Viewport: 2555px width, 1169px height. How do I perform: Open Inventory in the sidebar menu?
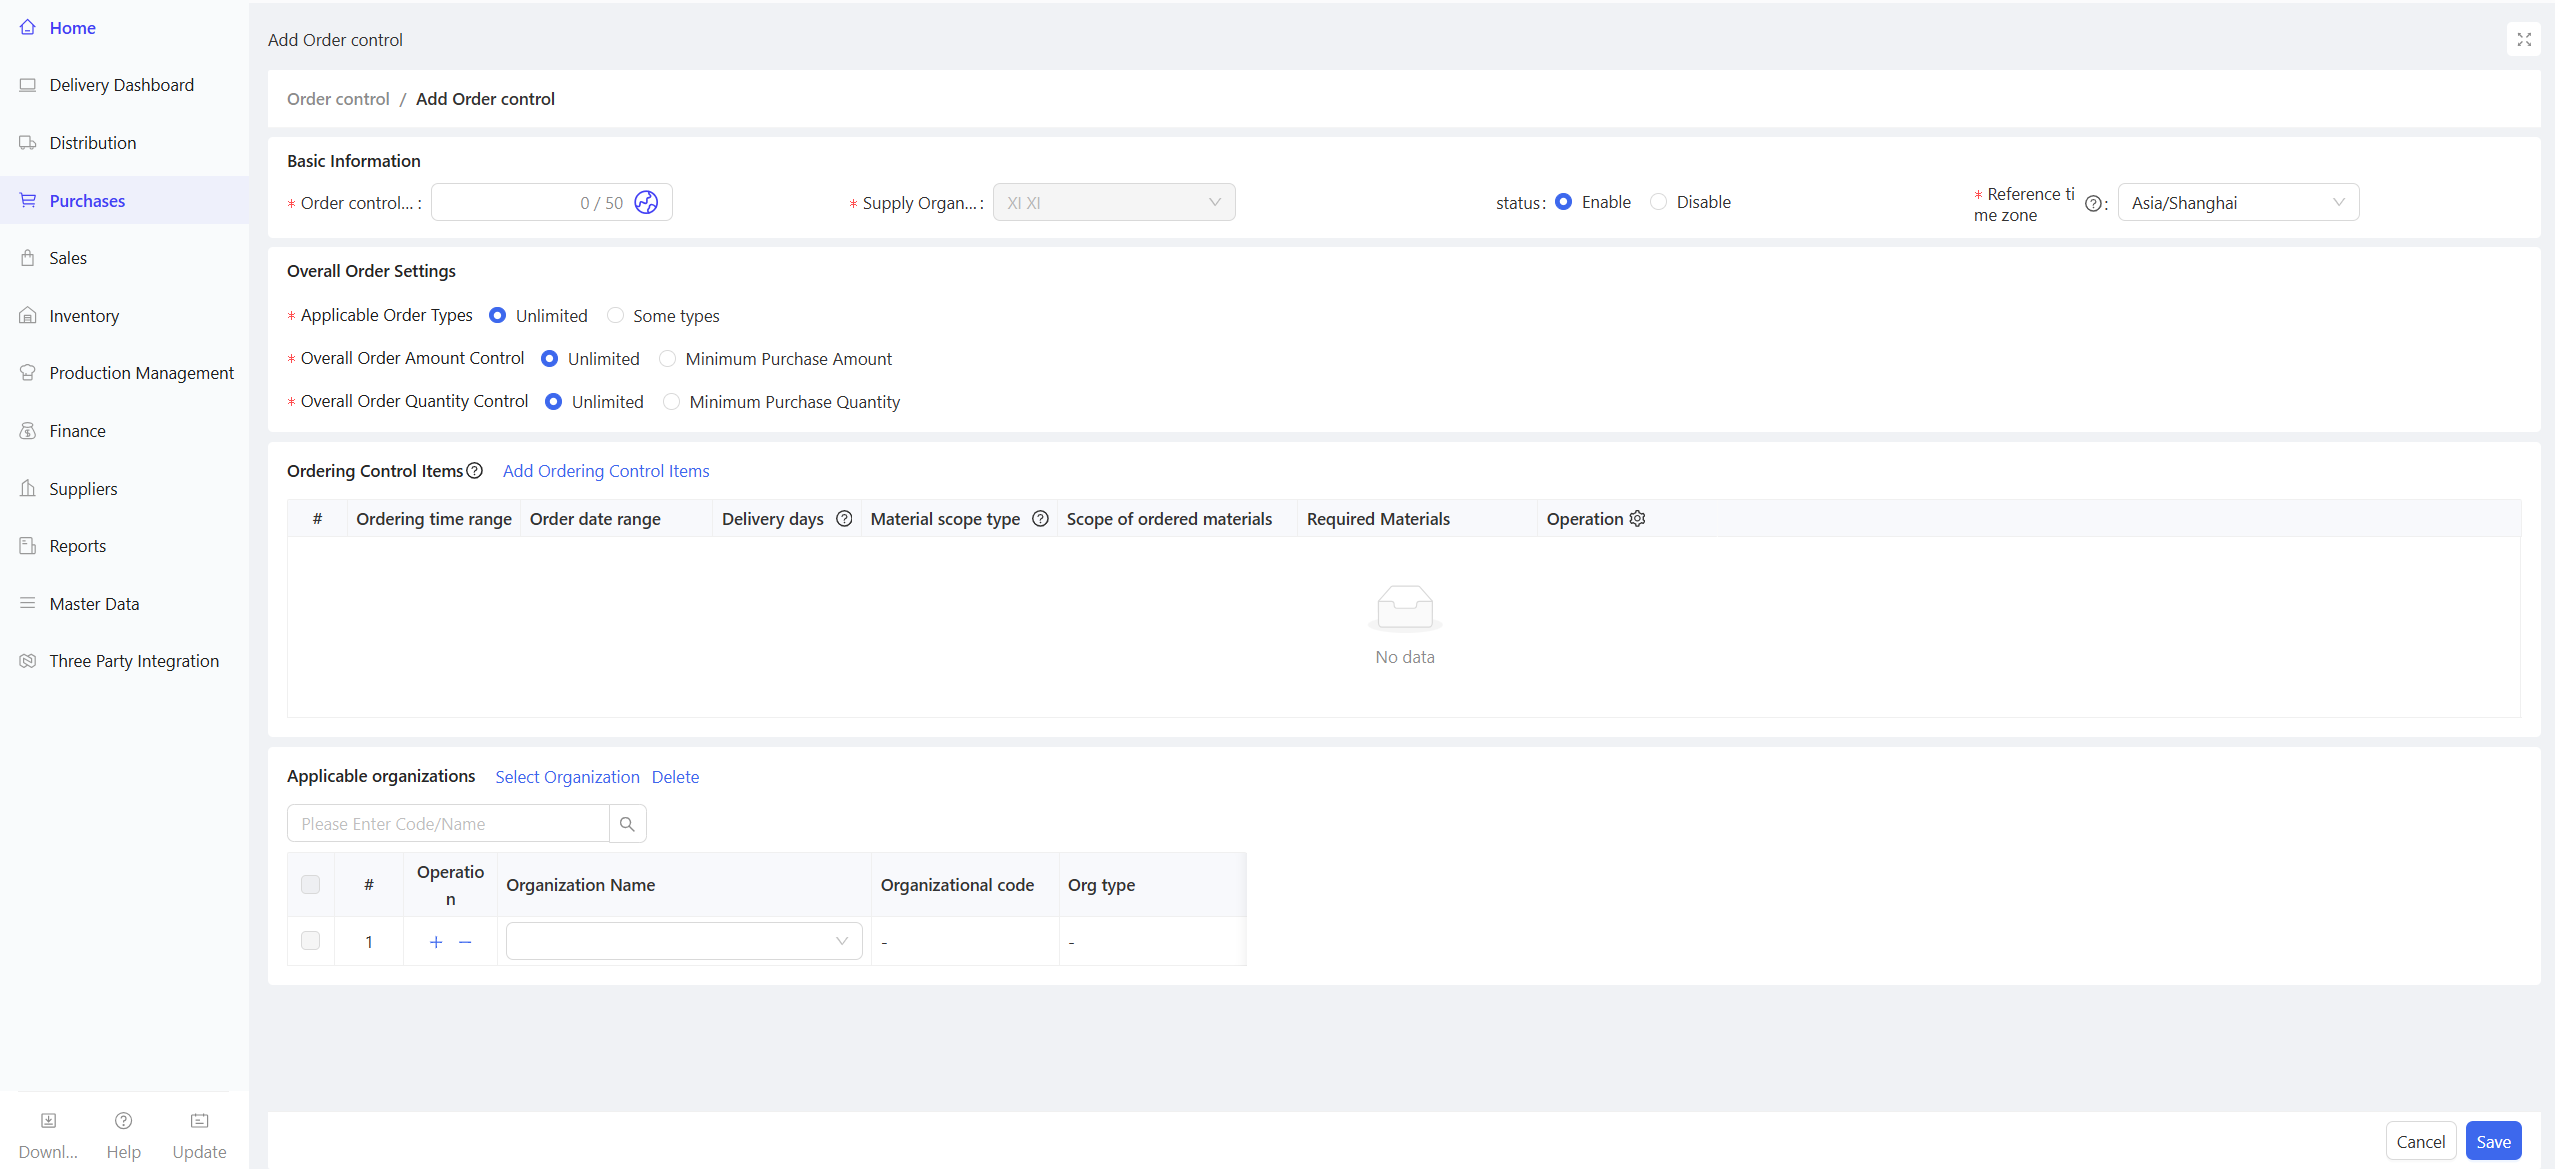(x=84, y=316)
